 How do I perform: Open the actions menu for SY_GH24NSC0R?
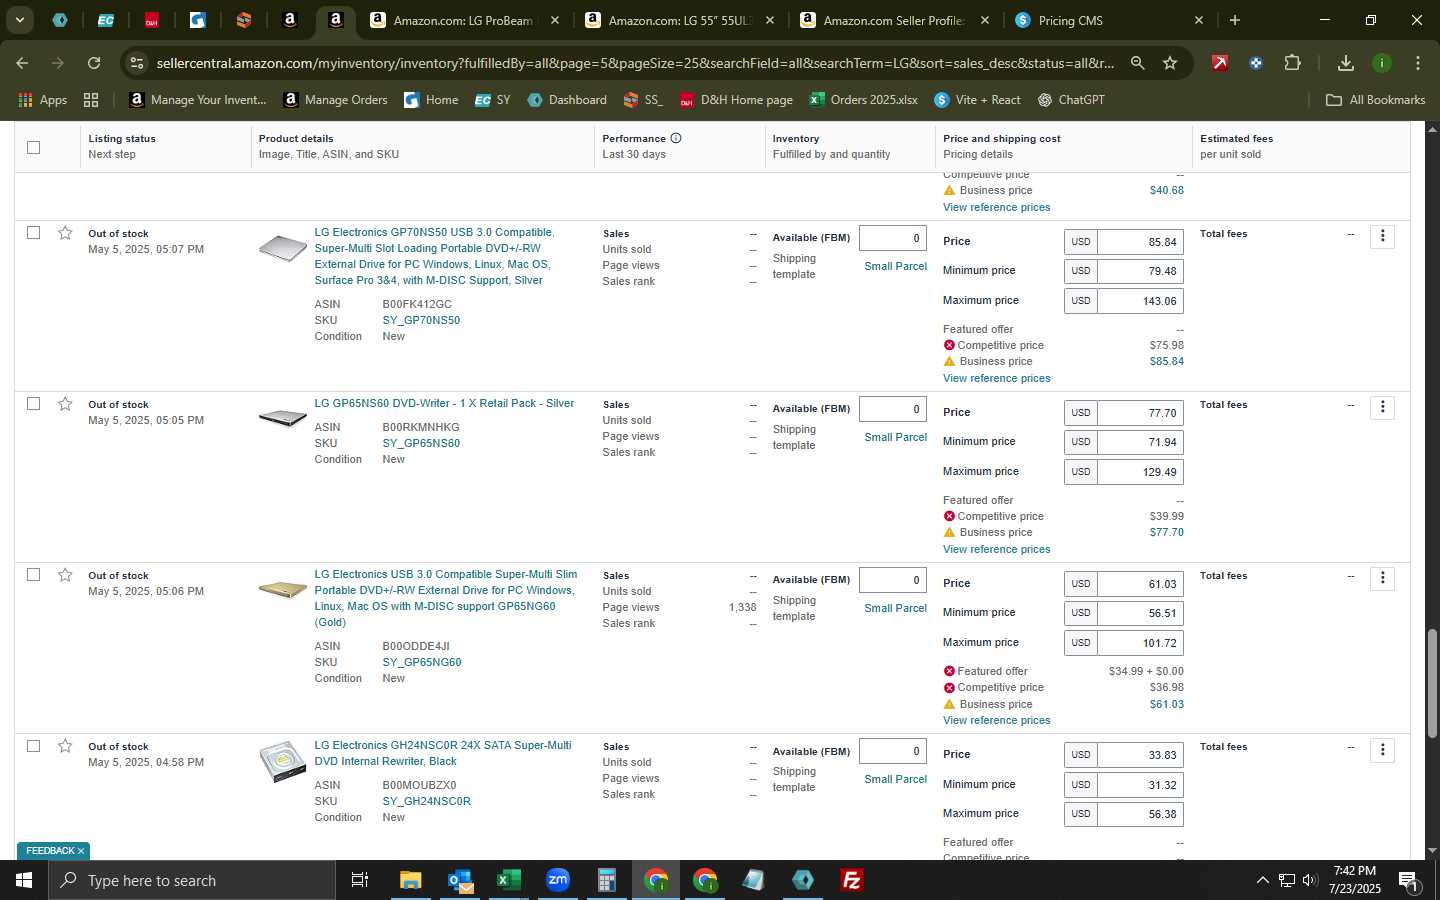tap(1383, 749)
